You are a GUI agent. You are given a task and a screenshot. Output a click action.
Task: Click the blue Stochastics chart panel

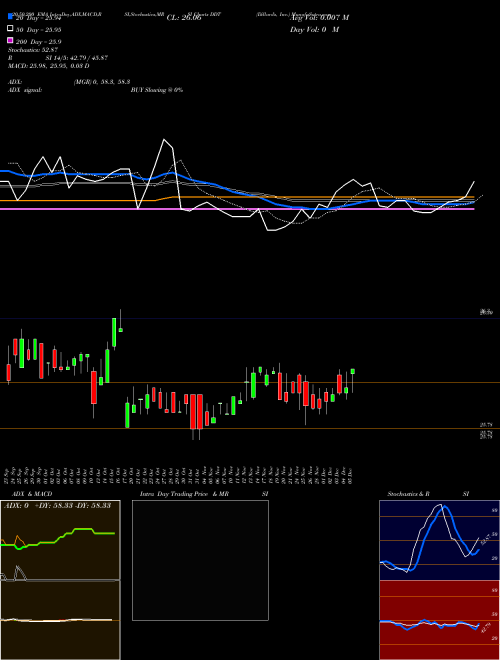click(439, 540)
